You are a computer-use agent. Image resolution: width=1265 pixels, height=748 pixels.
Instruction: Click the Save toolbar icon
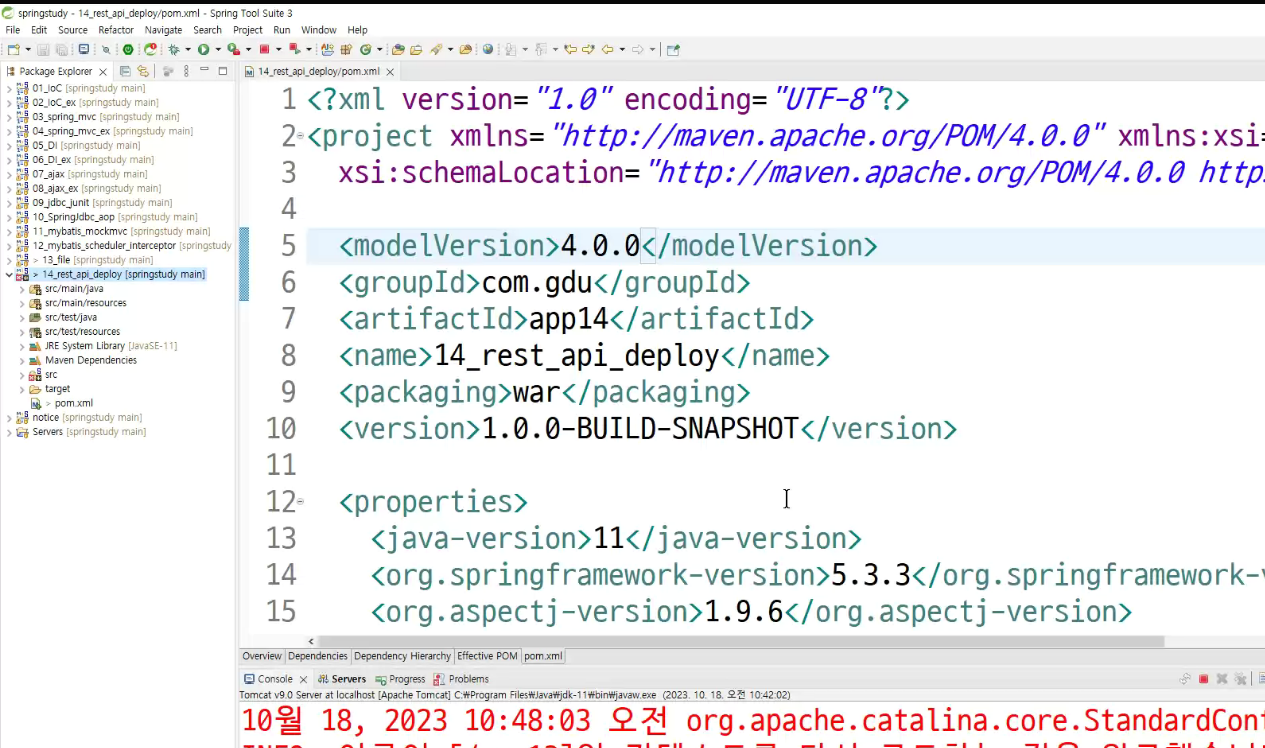(x=43, y=49)
